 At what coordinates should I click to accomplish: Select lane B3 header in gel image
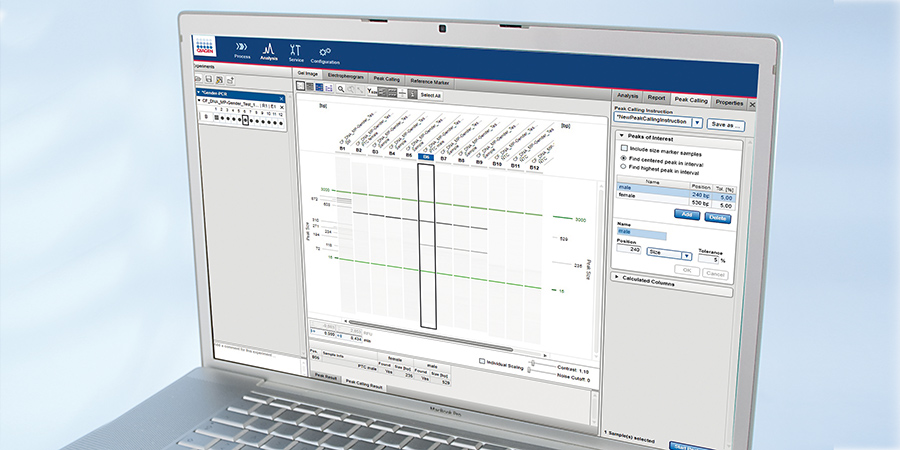coord(375,151)
